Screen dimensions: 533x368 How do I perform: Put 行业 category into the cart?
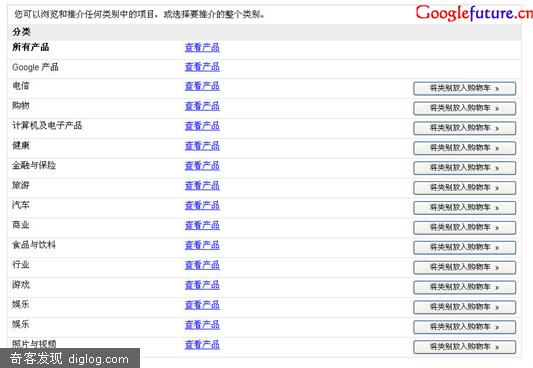[x=464, y=267]
